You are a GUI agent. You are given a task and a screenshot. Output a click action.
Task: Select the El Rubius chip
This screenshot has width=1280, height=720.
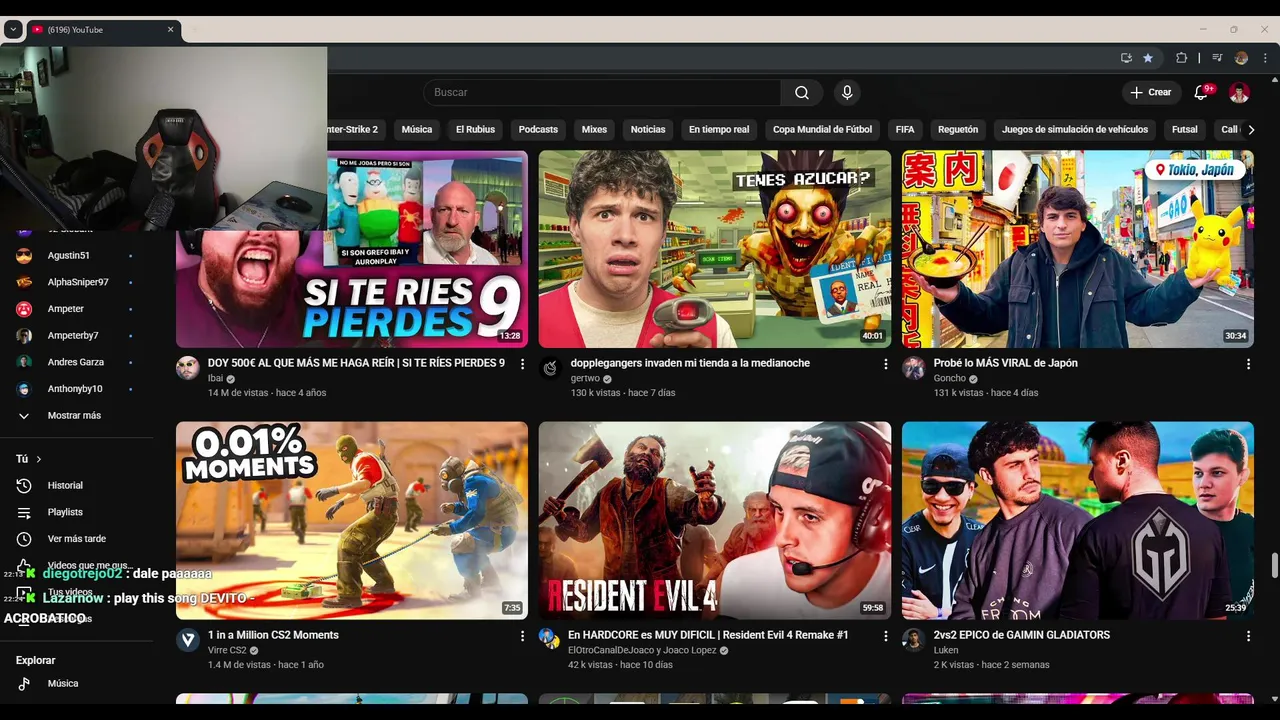point(475,129)
